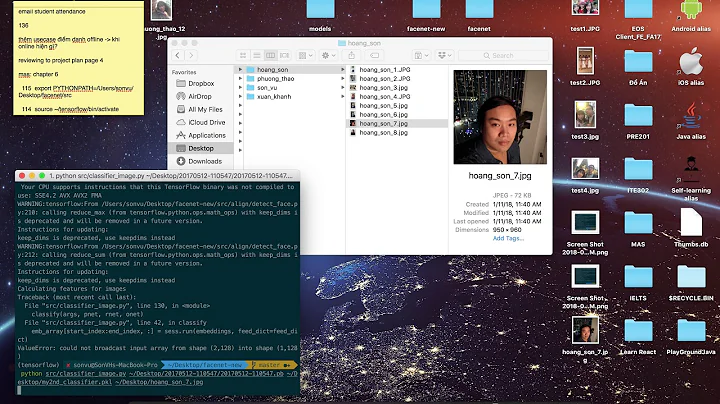Select file hoang_son_4.JPG
Screen dimensions: 720x404
pyautogui.click(x=385, y=96)
